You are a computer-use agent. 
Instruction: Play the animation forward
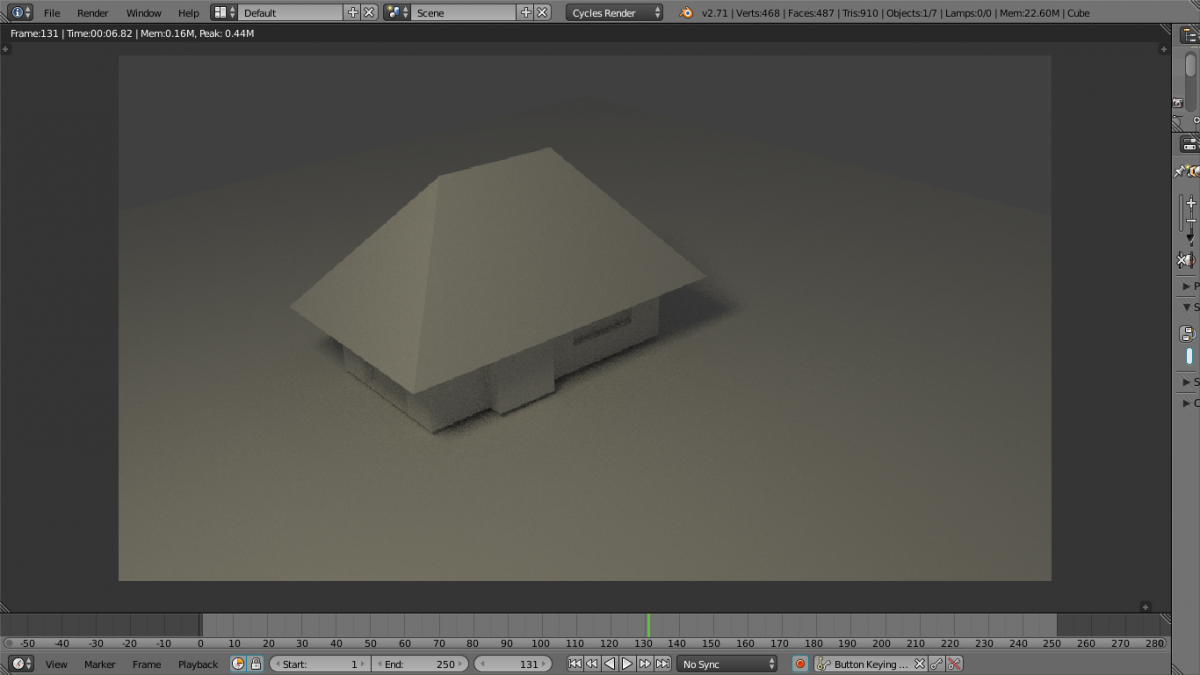627,664
